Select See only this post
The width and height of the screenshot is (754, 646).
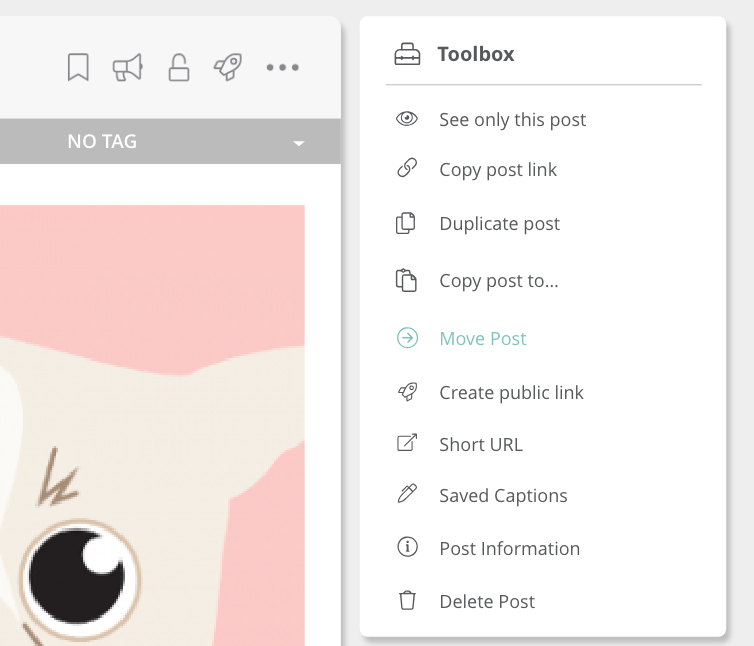point(513,120)
